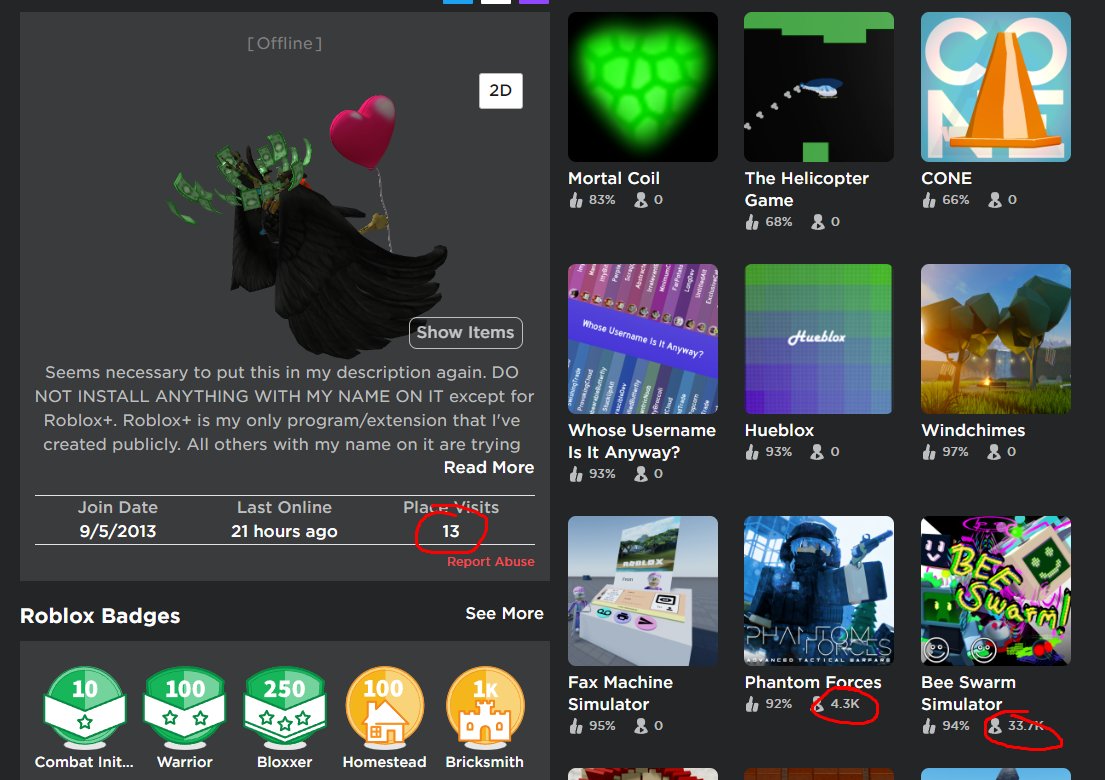This screenshot has height=780, width=1105.
Task: Click The Helicopter Game title
Action: point(807,189)
